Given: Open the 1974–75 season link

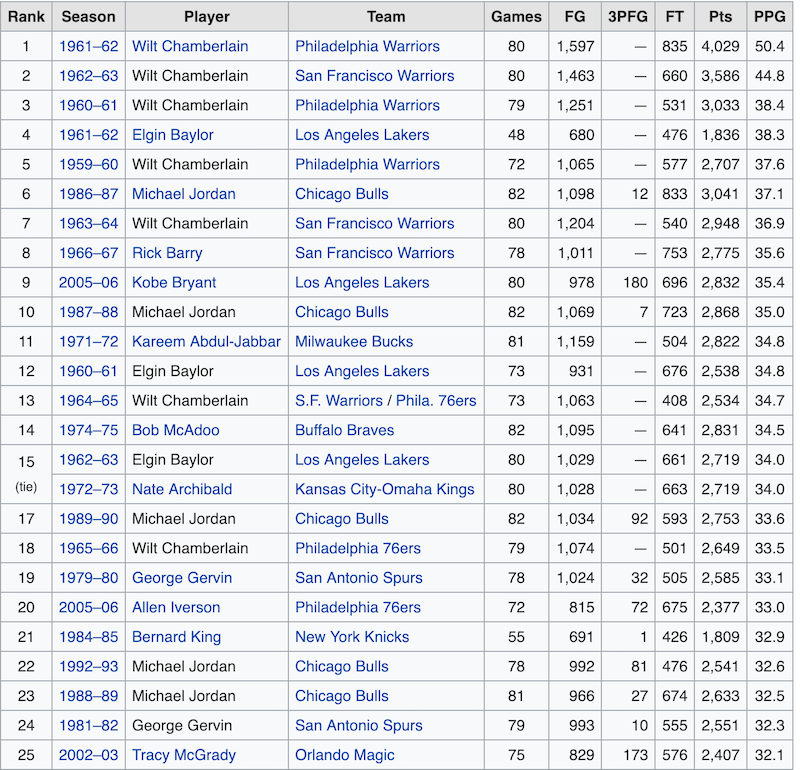Looking at the screenshot, I should (88, 431).
